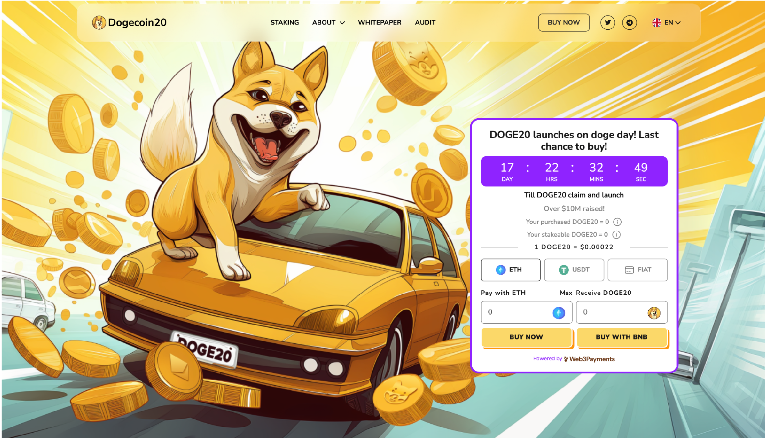The height and width of the screenshot is (438, 765).
Task: Click info icon beside purchased DOGE20
Action: [x=617, y=222]
